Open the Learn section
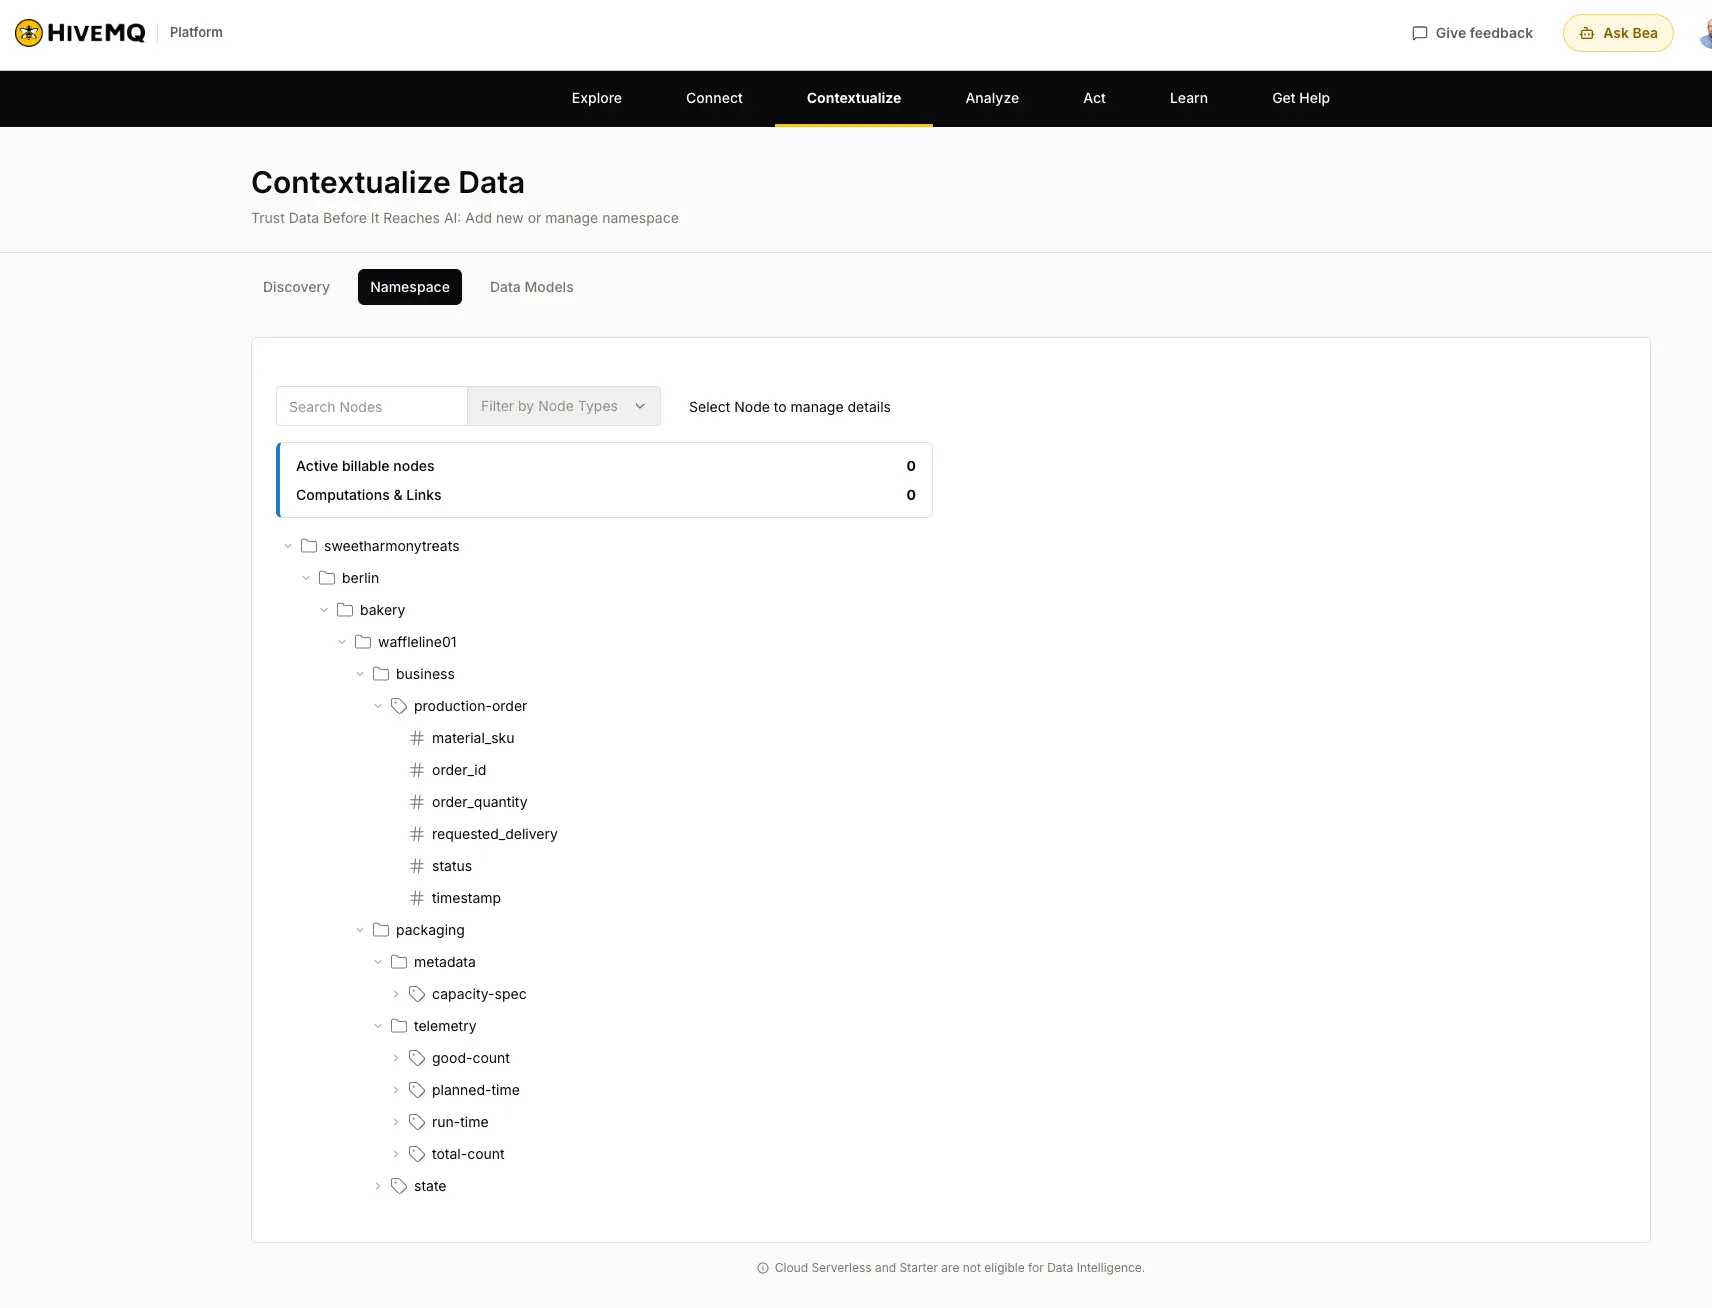Screen dimensions: 1712x1308 click(1189, 98)
